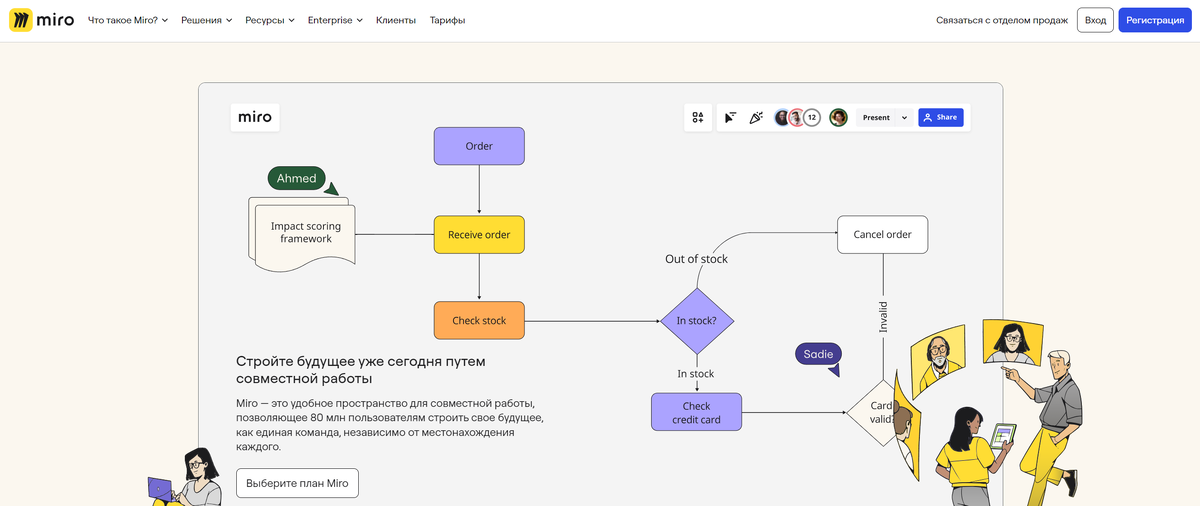The width and height of the screenshot is (1200, 506).
Task: Click the blue Share button
Action: tap(941, 117)
